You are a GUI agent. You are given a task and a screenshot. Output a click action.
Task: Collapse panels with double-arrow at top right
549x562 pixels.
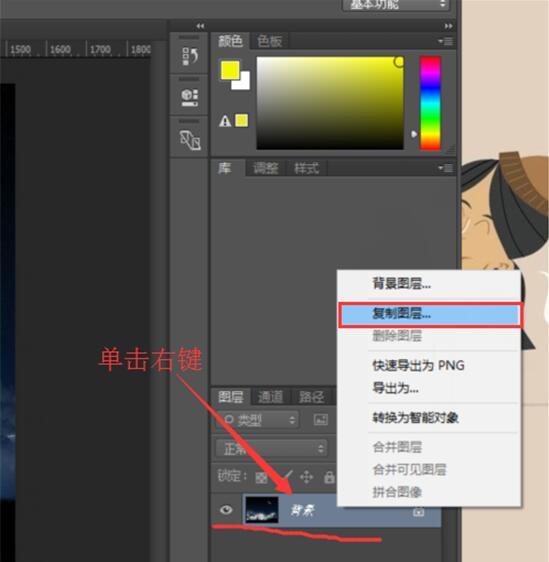coord(448,26)
